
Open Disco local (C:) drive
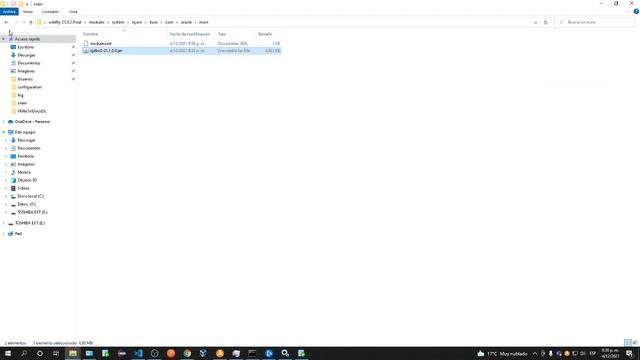(x=30, y=196)
